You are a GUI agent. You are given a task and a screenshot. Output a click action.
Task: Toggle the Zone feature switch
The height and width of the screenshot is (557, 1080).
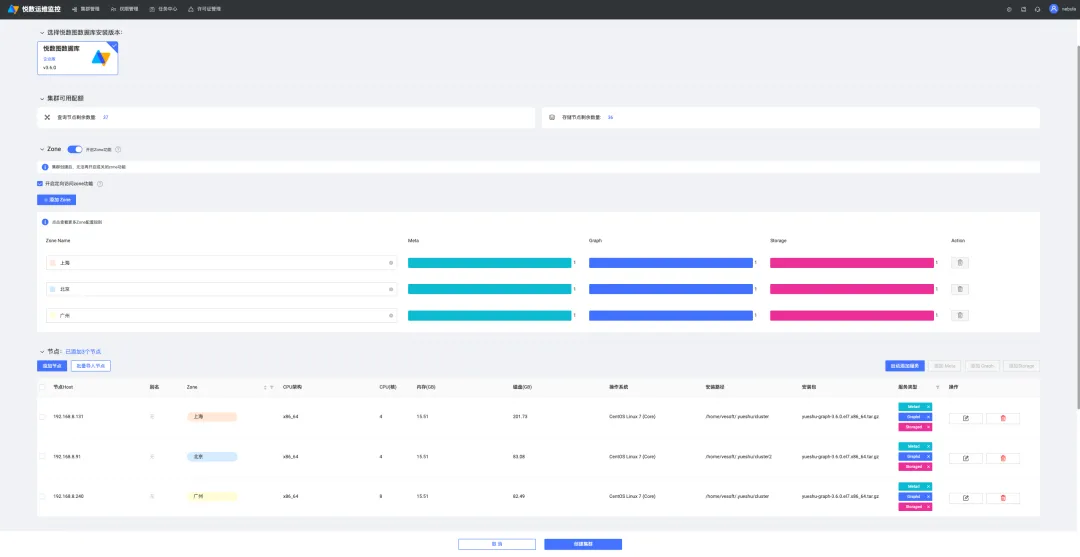tap(74, 149)
